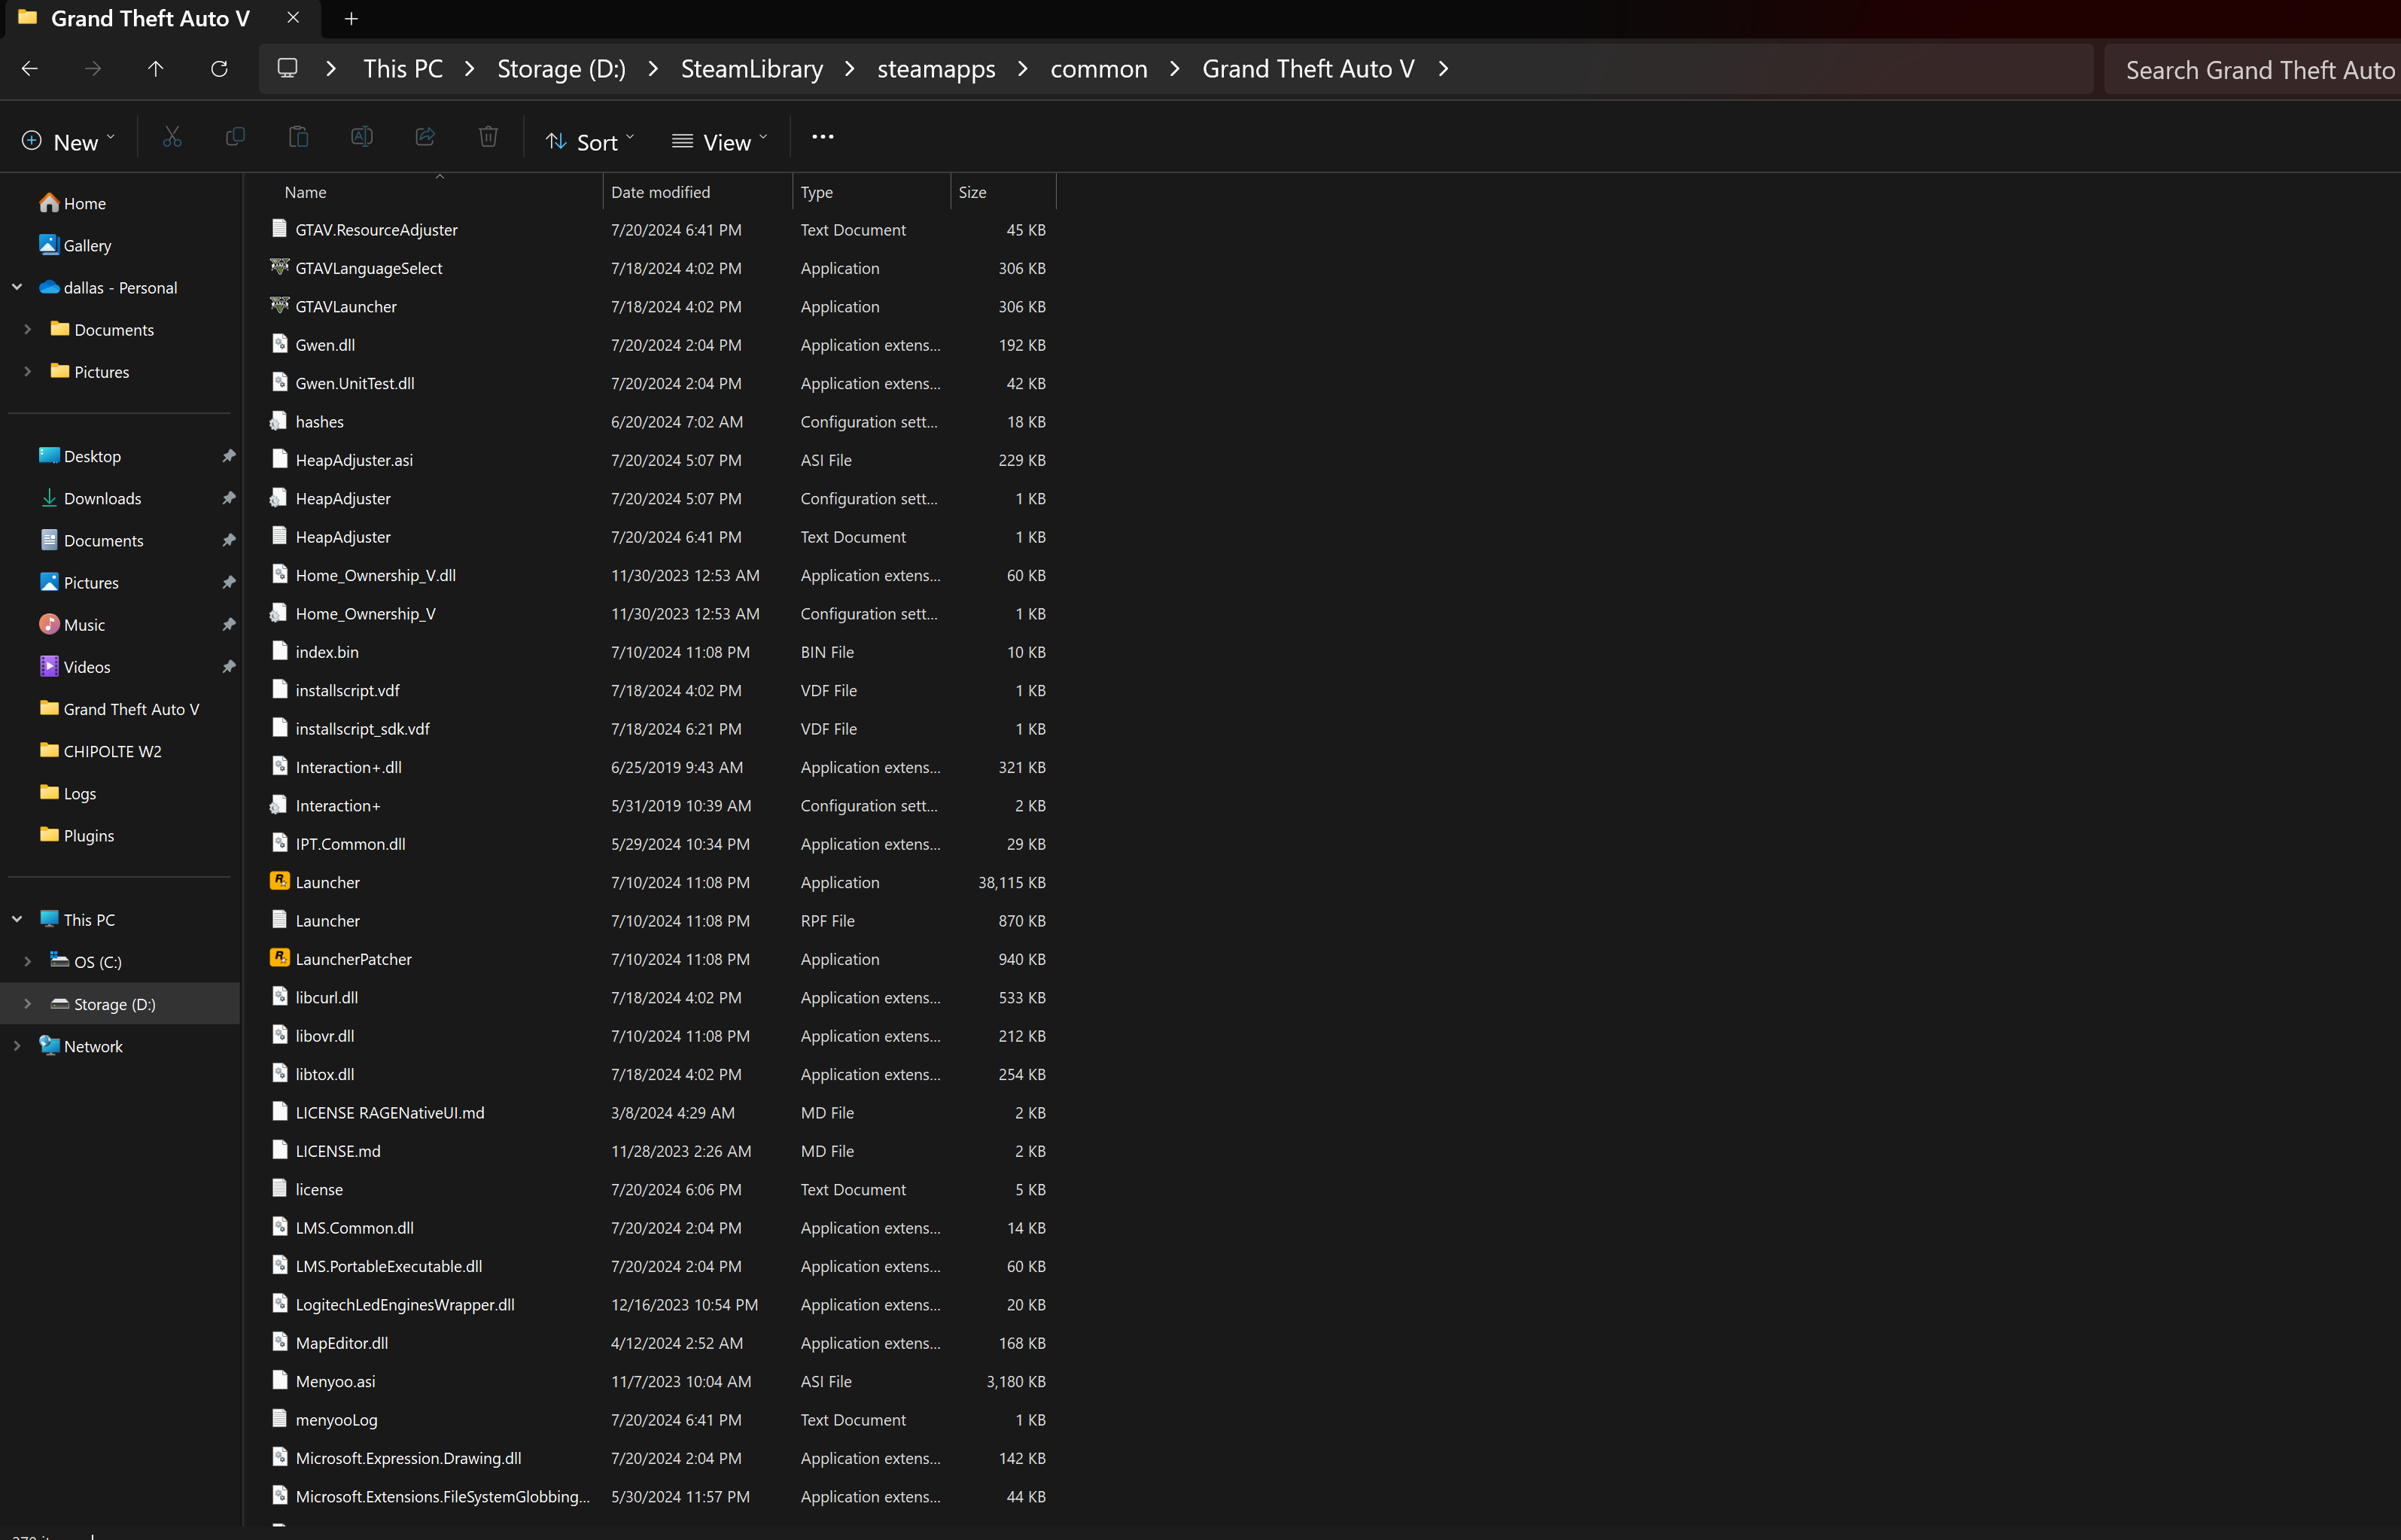2401x1540 pixels.
Task: Open the Sort dropdown
Action: pyautogui.click(x=590, y=142)
